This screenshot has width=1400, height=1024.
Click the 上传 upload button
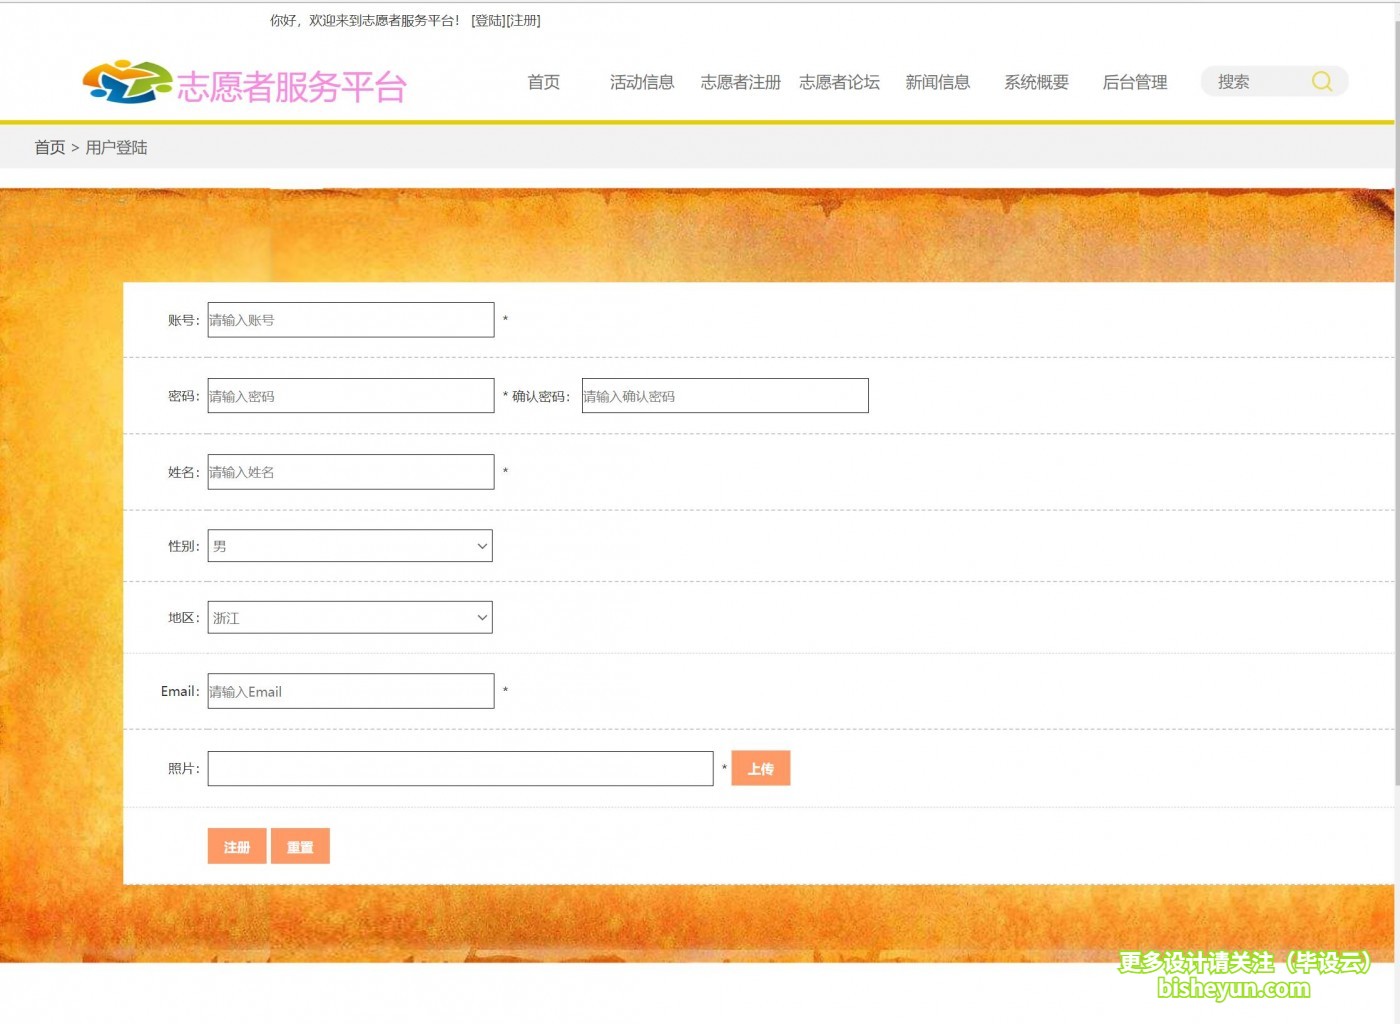[761, 769]
